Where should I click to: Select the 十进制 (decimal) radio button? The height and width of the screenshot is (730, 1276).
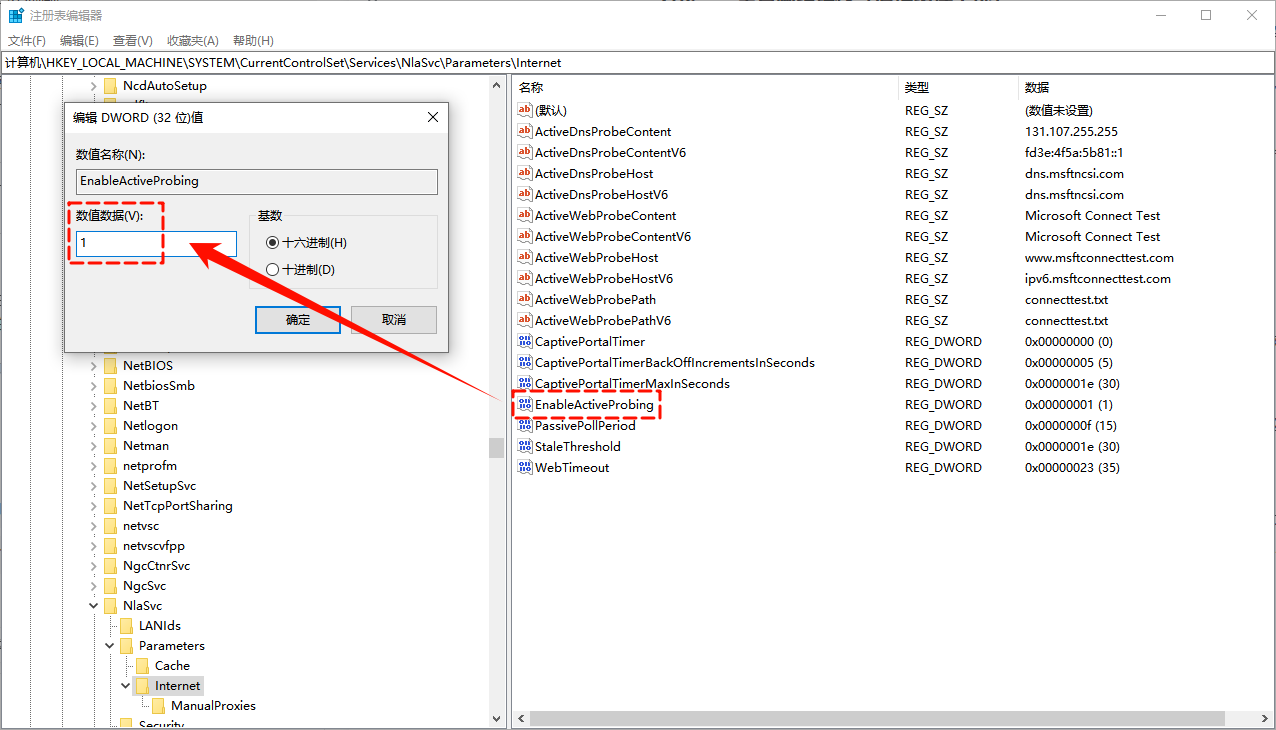pyautogui.click(x=273, y=270)
